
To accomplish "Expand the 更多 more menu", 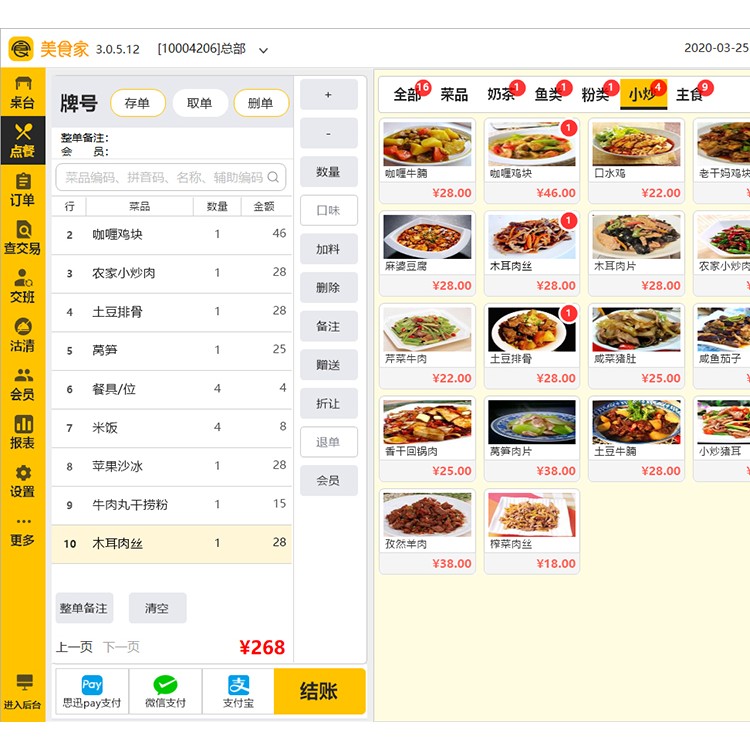I will tap(22, 531).
